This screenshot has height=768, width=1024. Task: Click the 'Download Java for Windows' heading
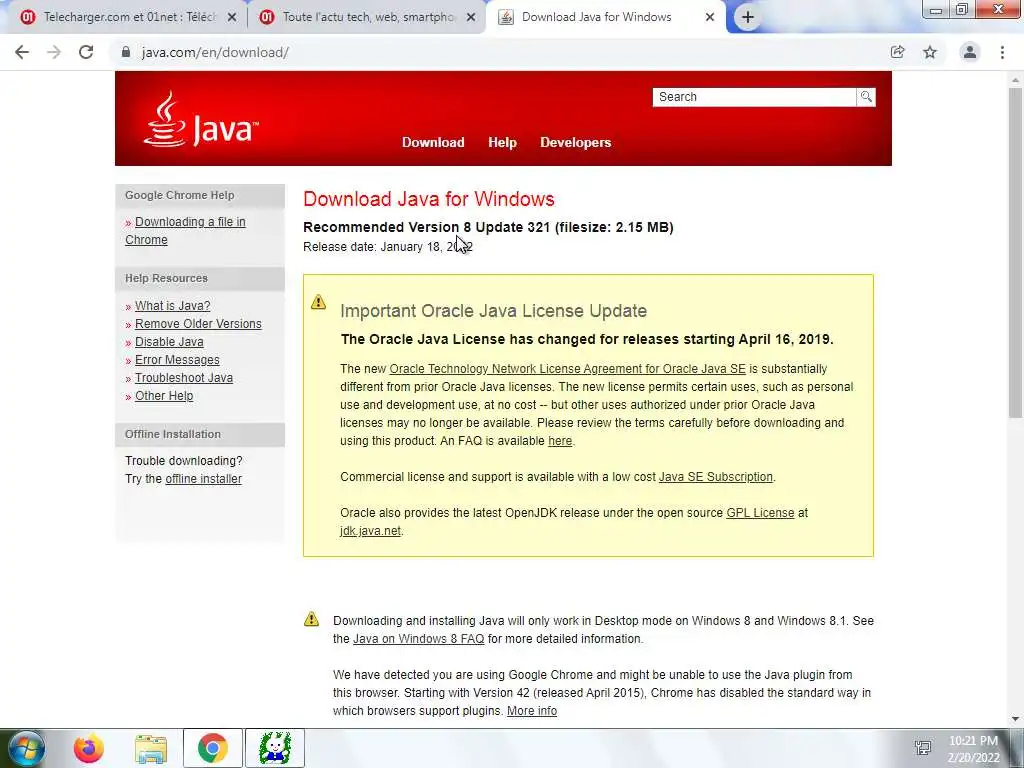click(428, 199)
